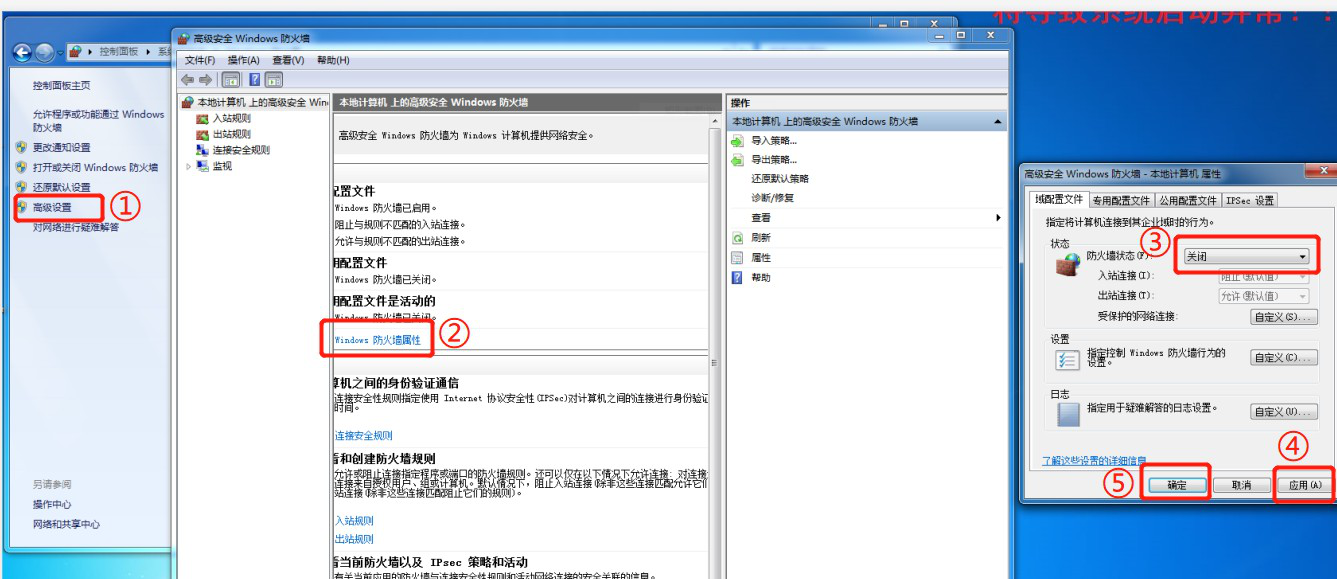Expand the 监视 tree node

[x=189, y=166]
